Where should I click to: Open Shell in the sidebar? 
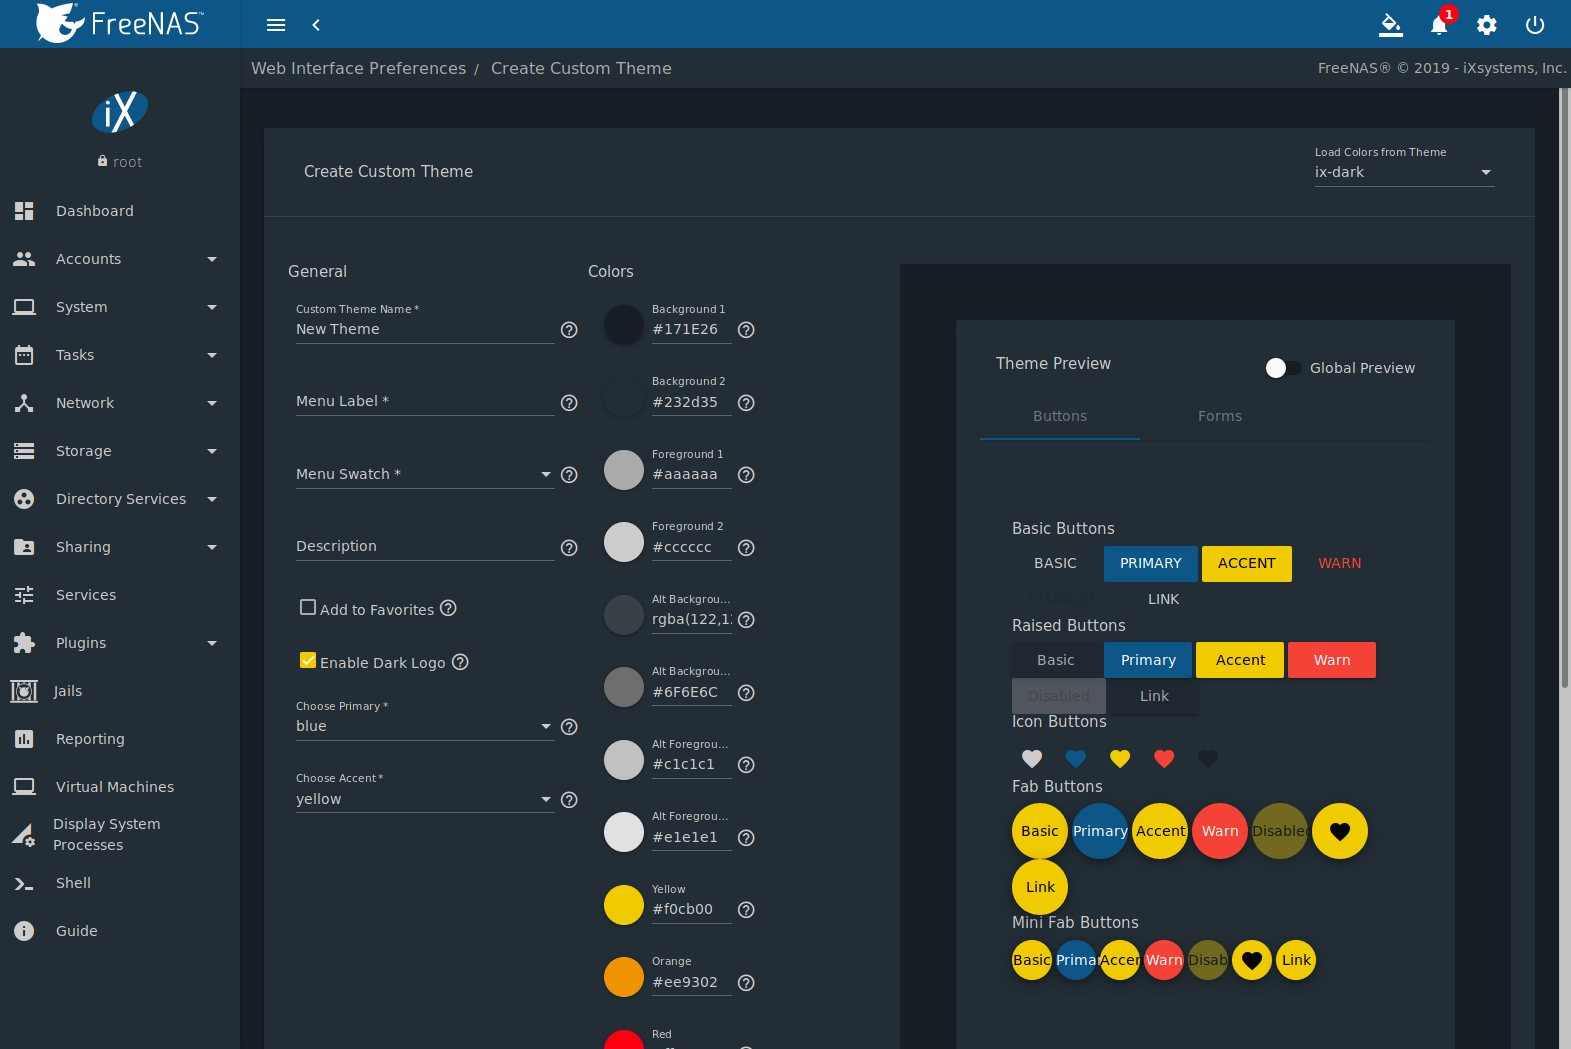pyautogui.click(x=120, y=883)
